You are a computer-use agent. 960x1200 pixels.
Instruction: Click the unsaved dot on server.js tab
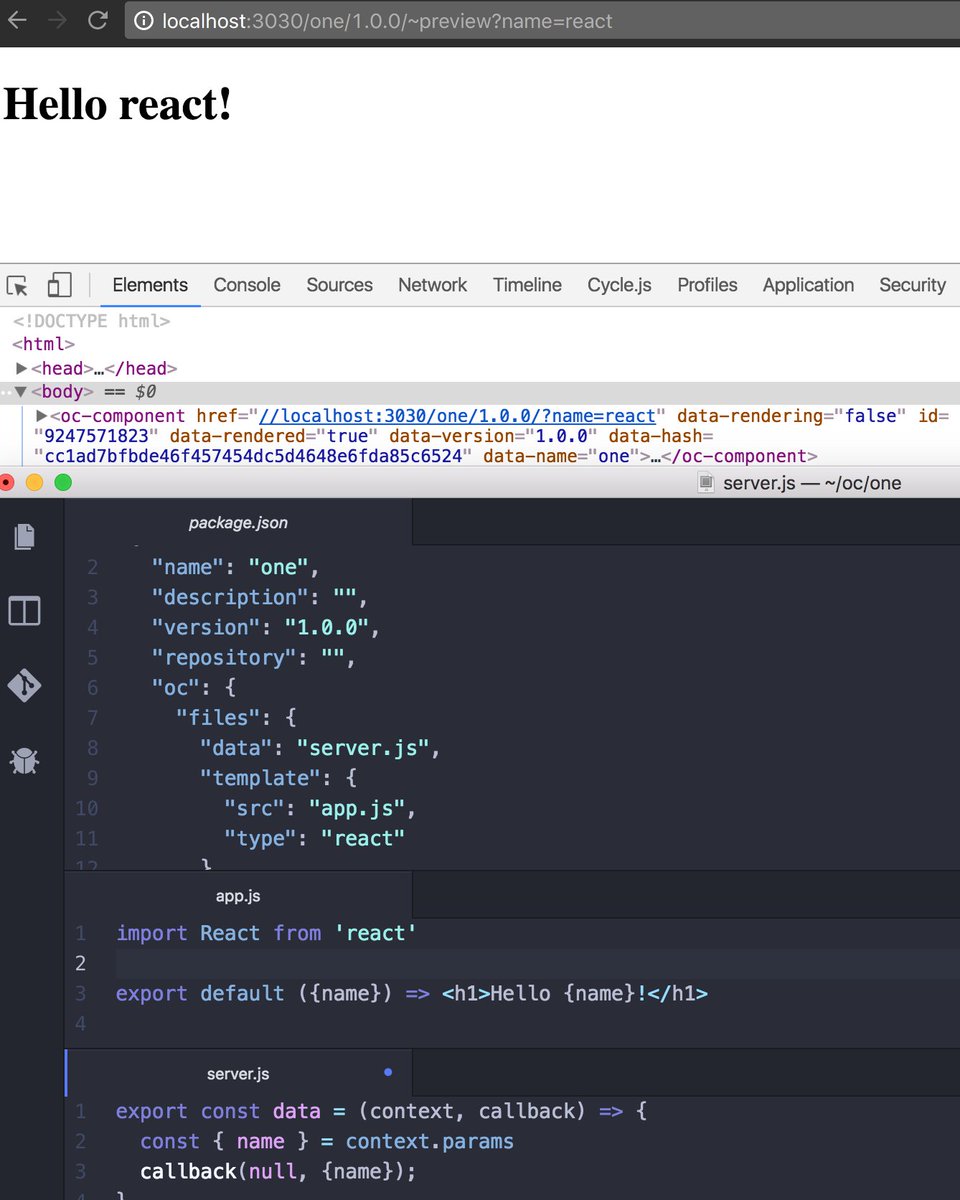point(388,1073)
